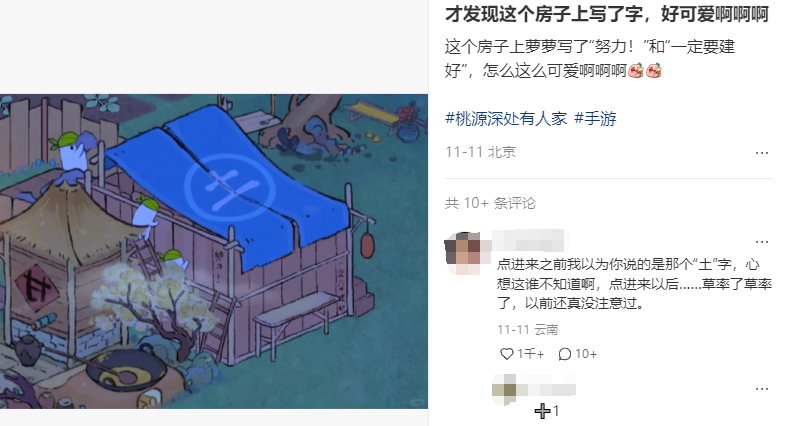Image resolution: width=787 pixels, height=426 pixels.
Task: Open three-dot menu on first comment
Action: [x=762, y=242]
